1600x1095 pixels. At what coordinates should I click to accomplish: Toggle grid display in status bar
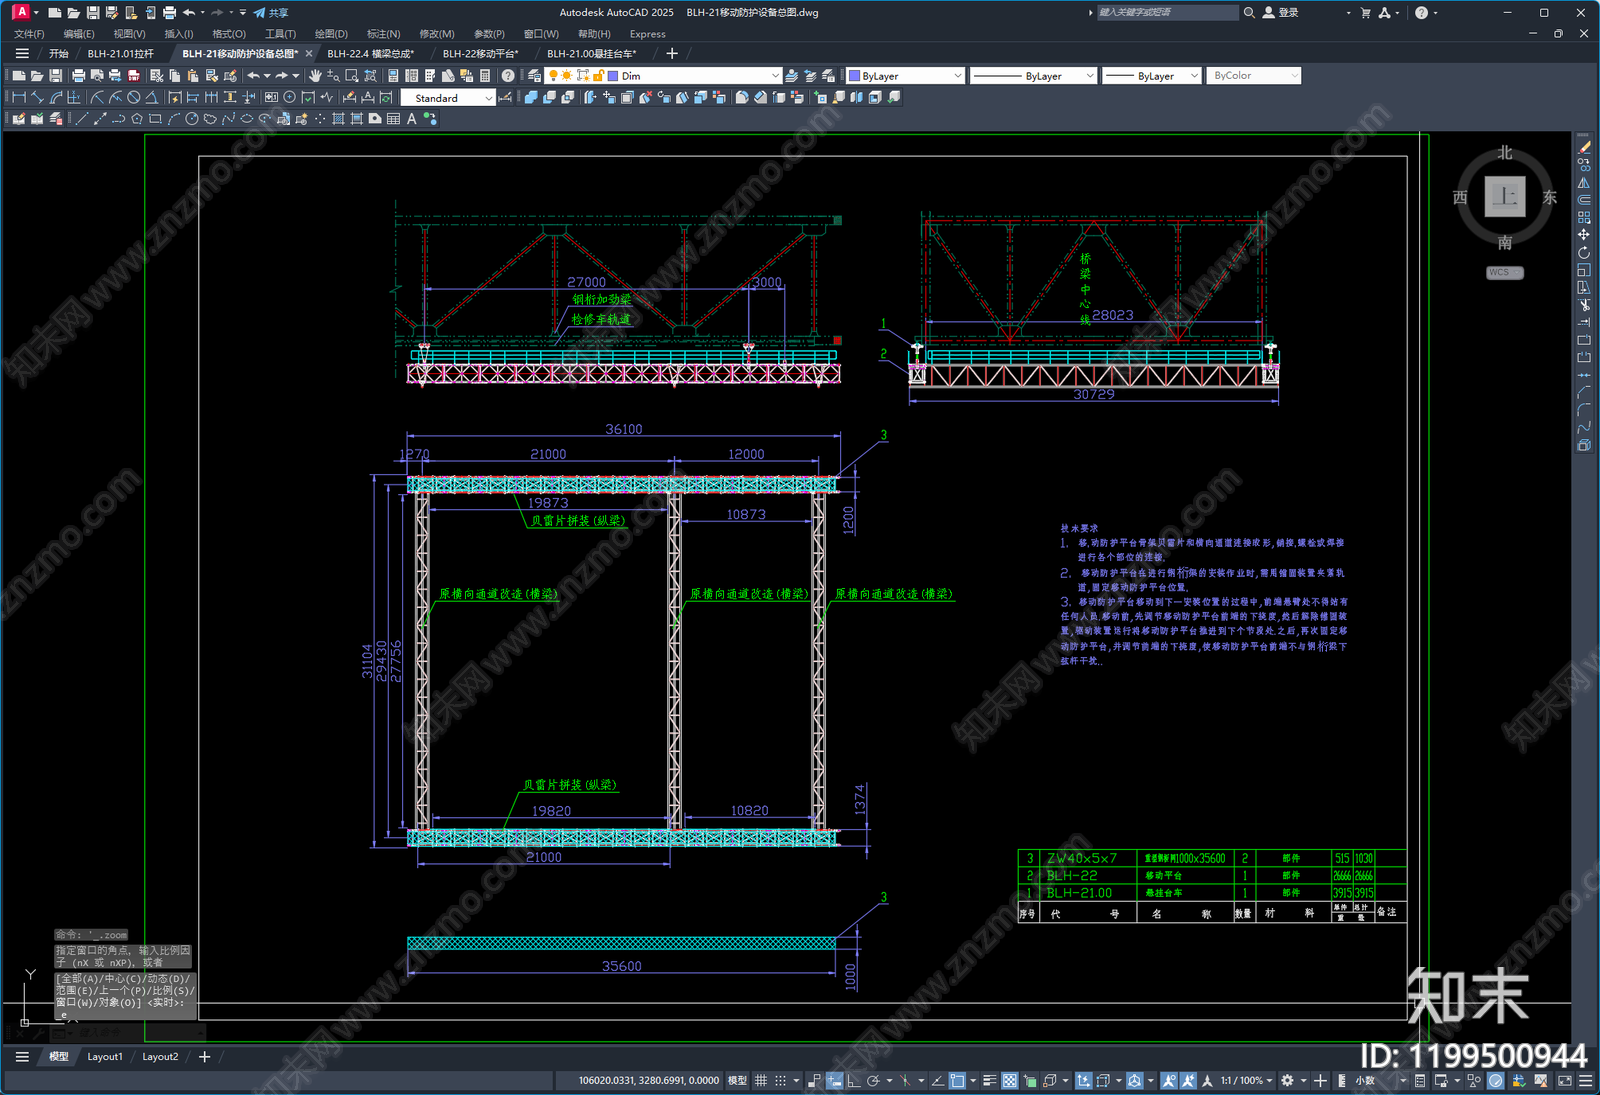[761, 1081]
